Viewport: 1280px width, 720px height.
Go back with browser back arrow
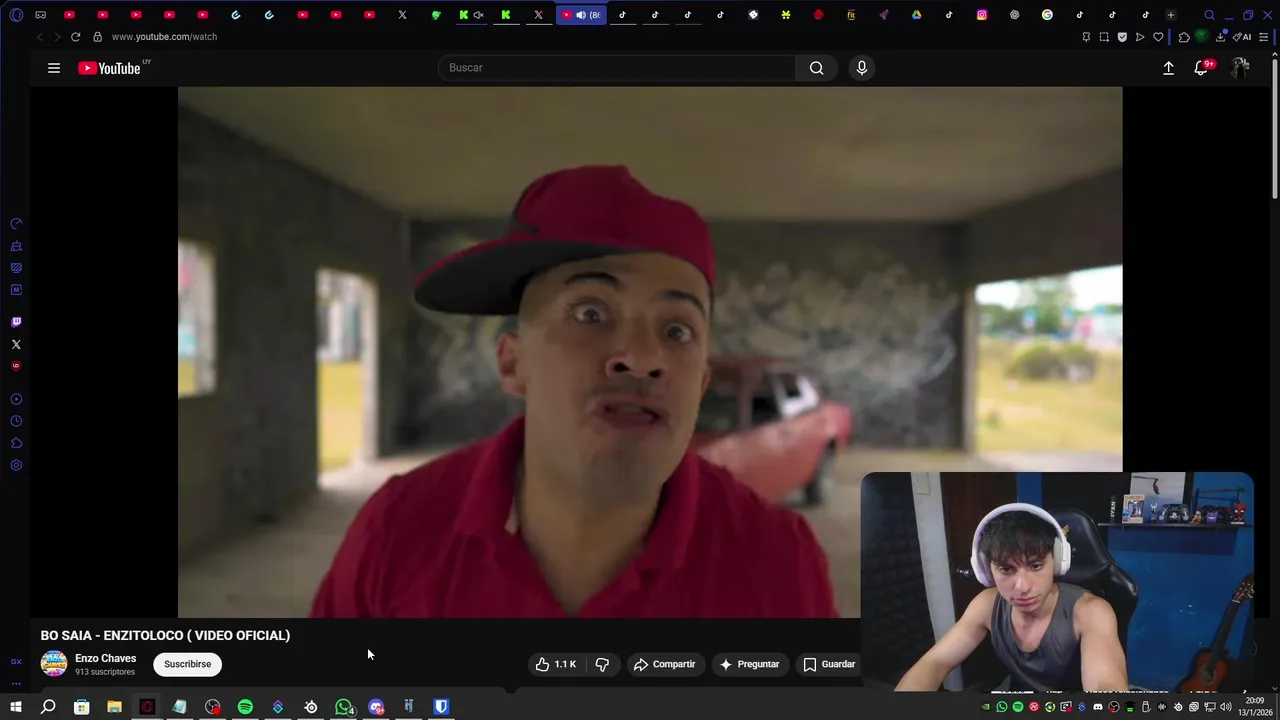40,37
